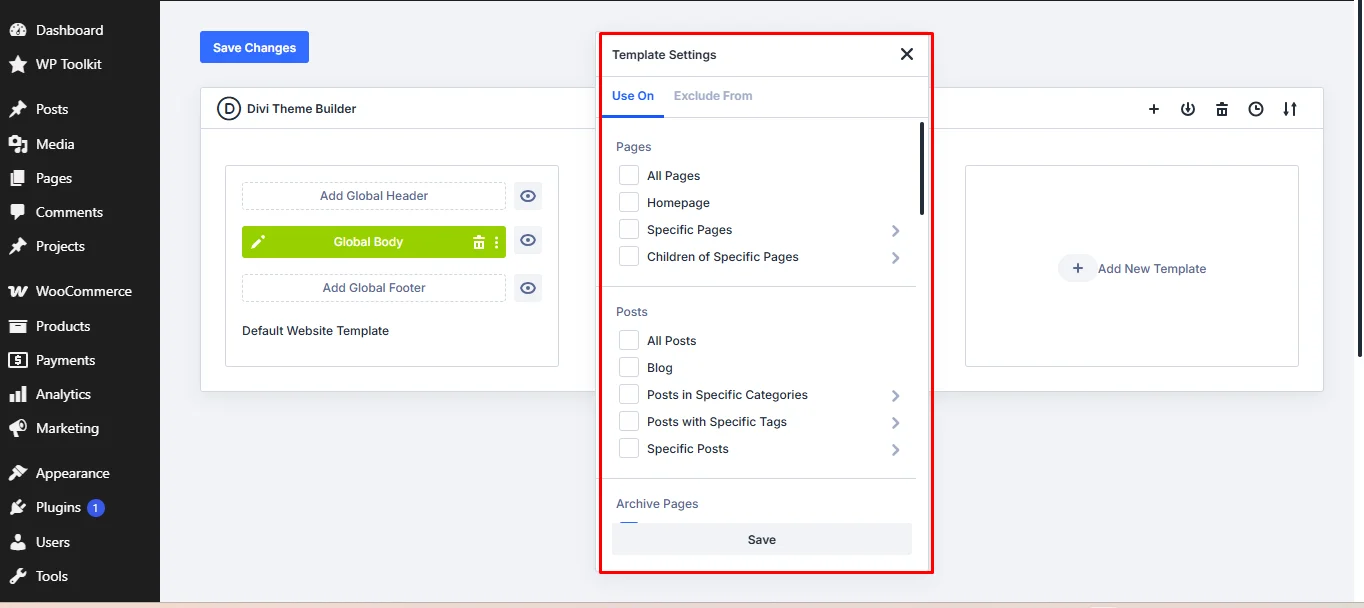
Task: Click the Global Body label
Action: pos(368,242)
